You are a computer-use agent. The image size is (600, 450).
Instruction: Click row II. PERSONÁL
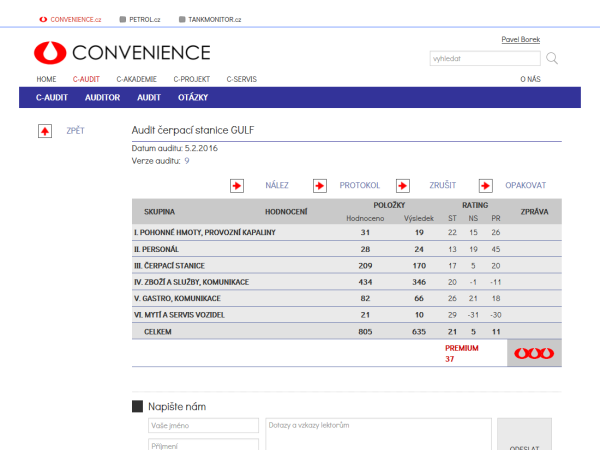(347, 249)
